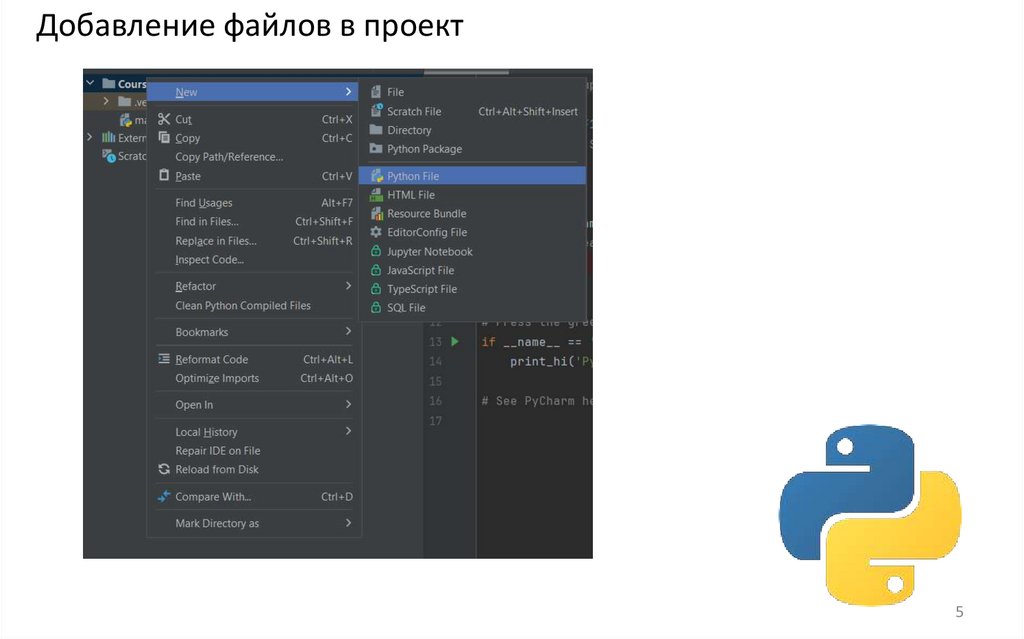Click the slide page number 5
Screen dimensions: 1024x639
[x=959, y=612]
